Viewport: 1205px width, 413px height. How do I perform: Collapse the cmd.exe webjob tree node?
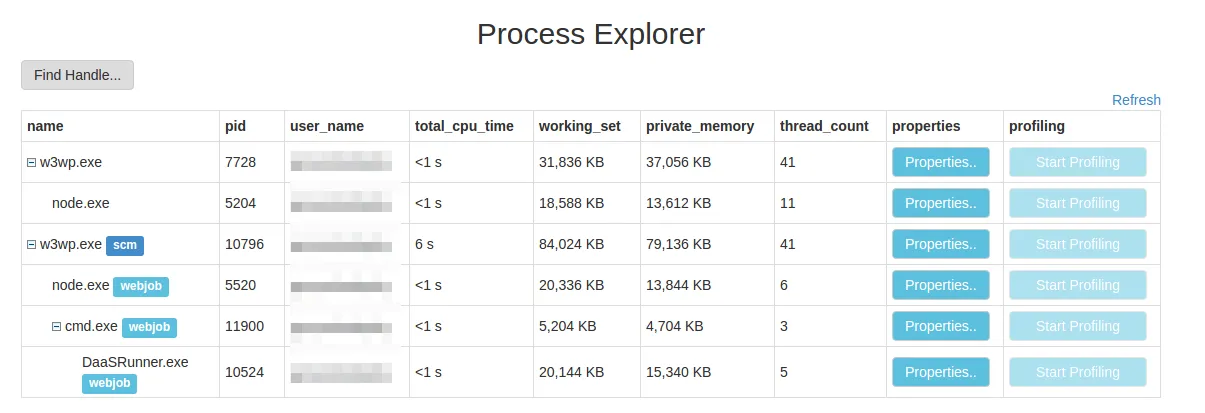point(57,326)
